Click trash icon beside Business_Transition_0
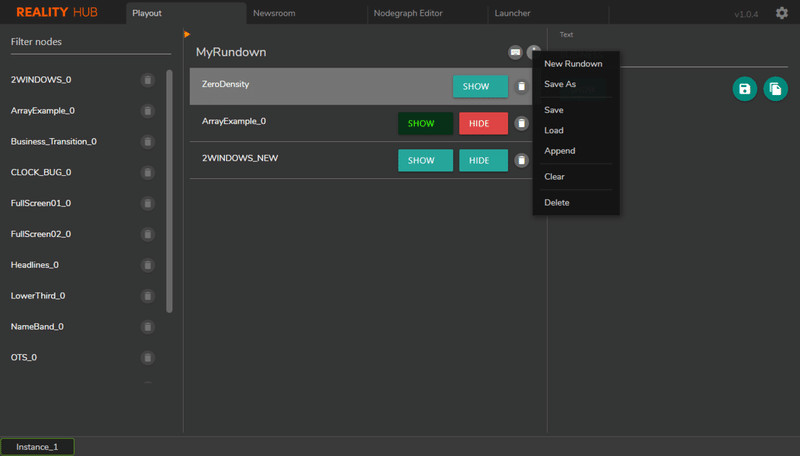The width and height of the screenshot is (800, 456). coord(147,142)
